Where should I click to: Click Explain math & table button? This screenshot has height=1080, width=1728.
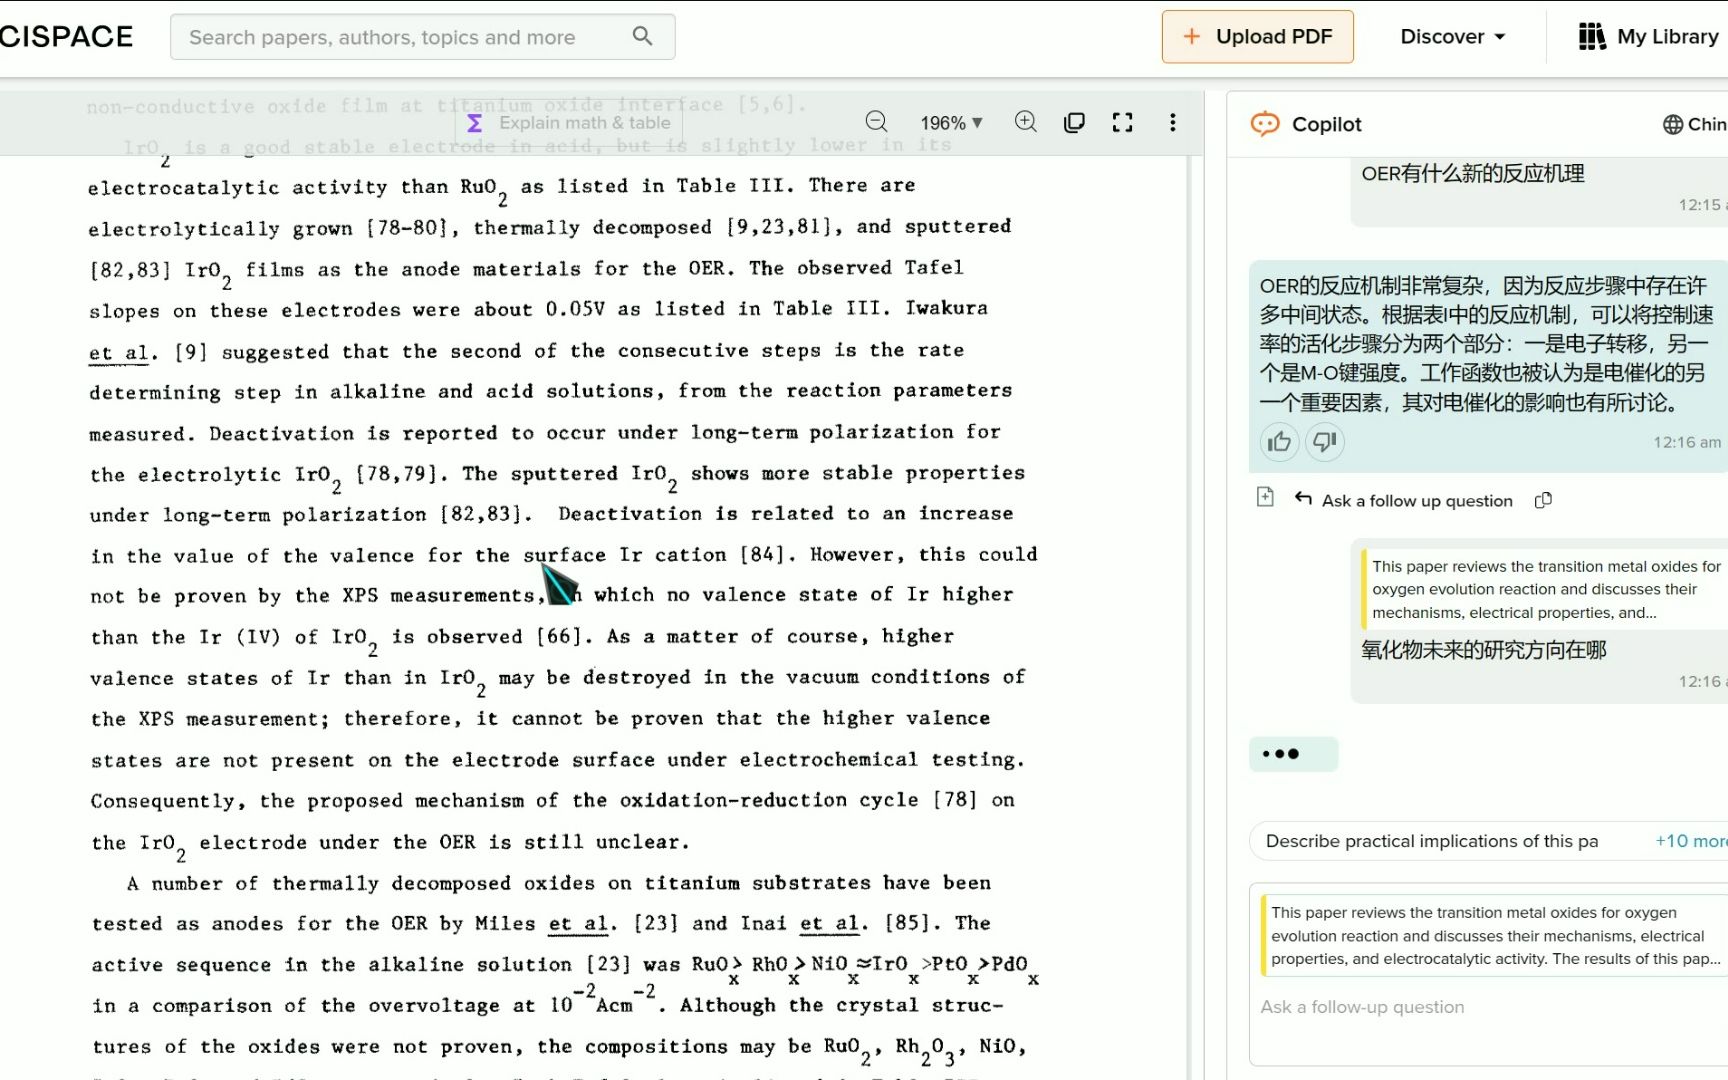coord(569,123)
